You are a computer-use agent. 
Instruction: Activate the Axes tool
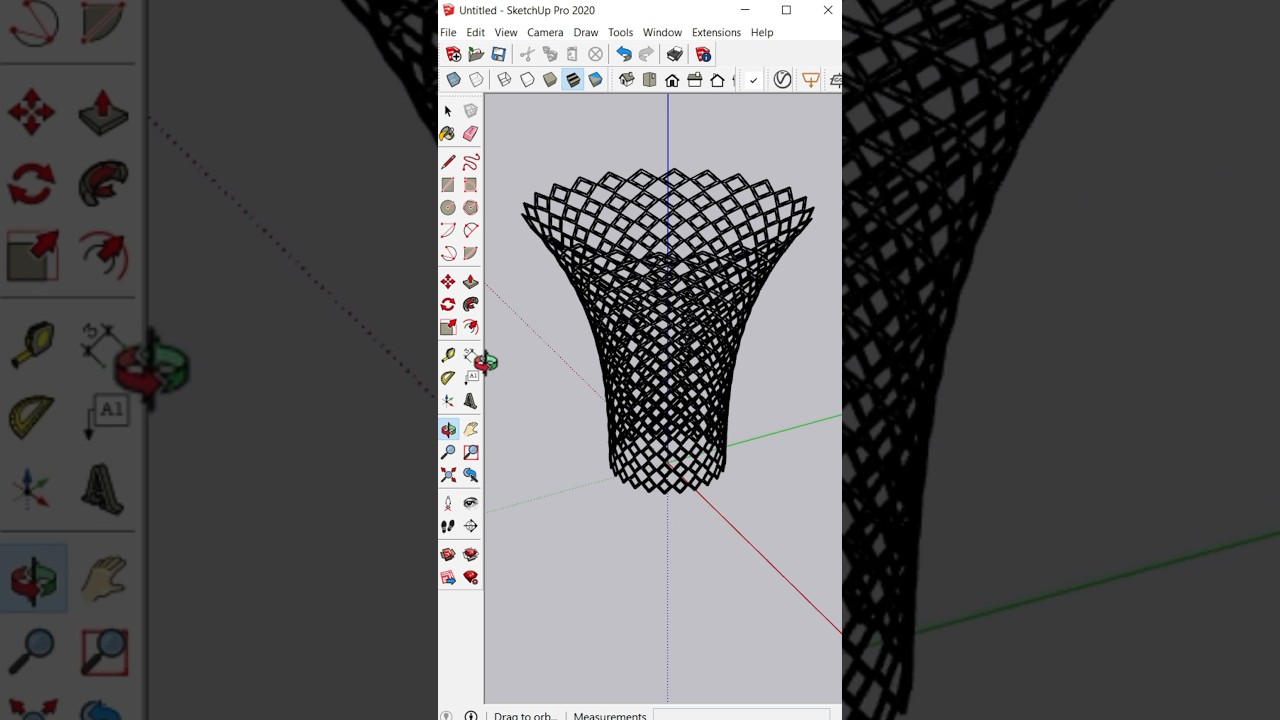(448, 402)
